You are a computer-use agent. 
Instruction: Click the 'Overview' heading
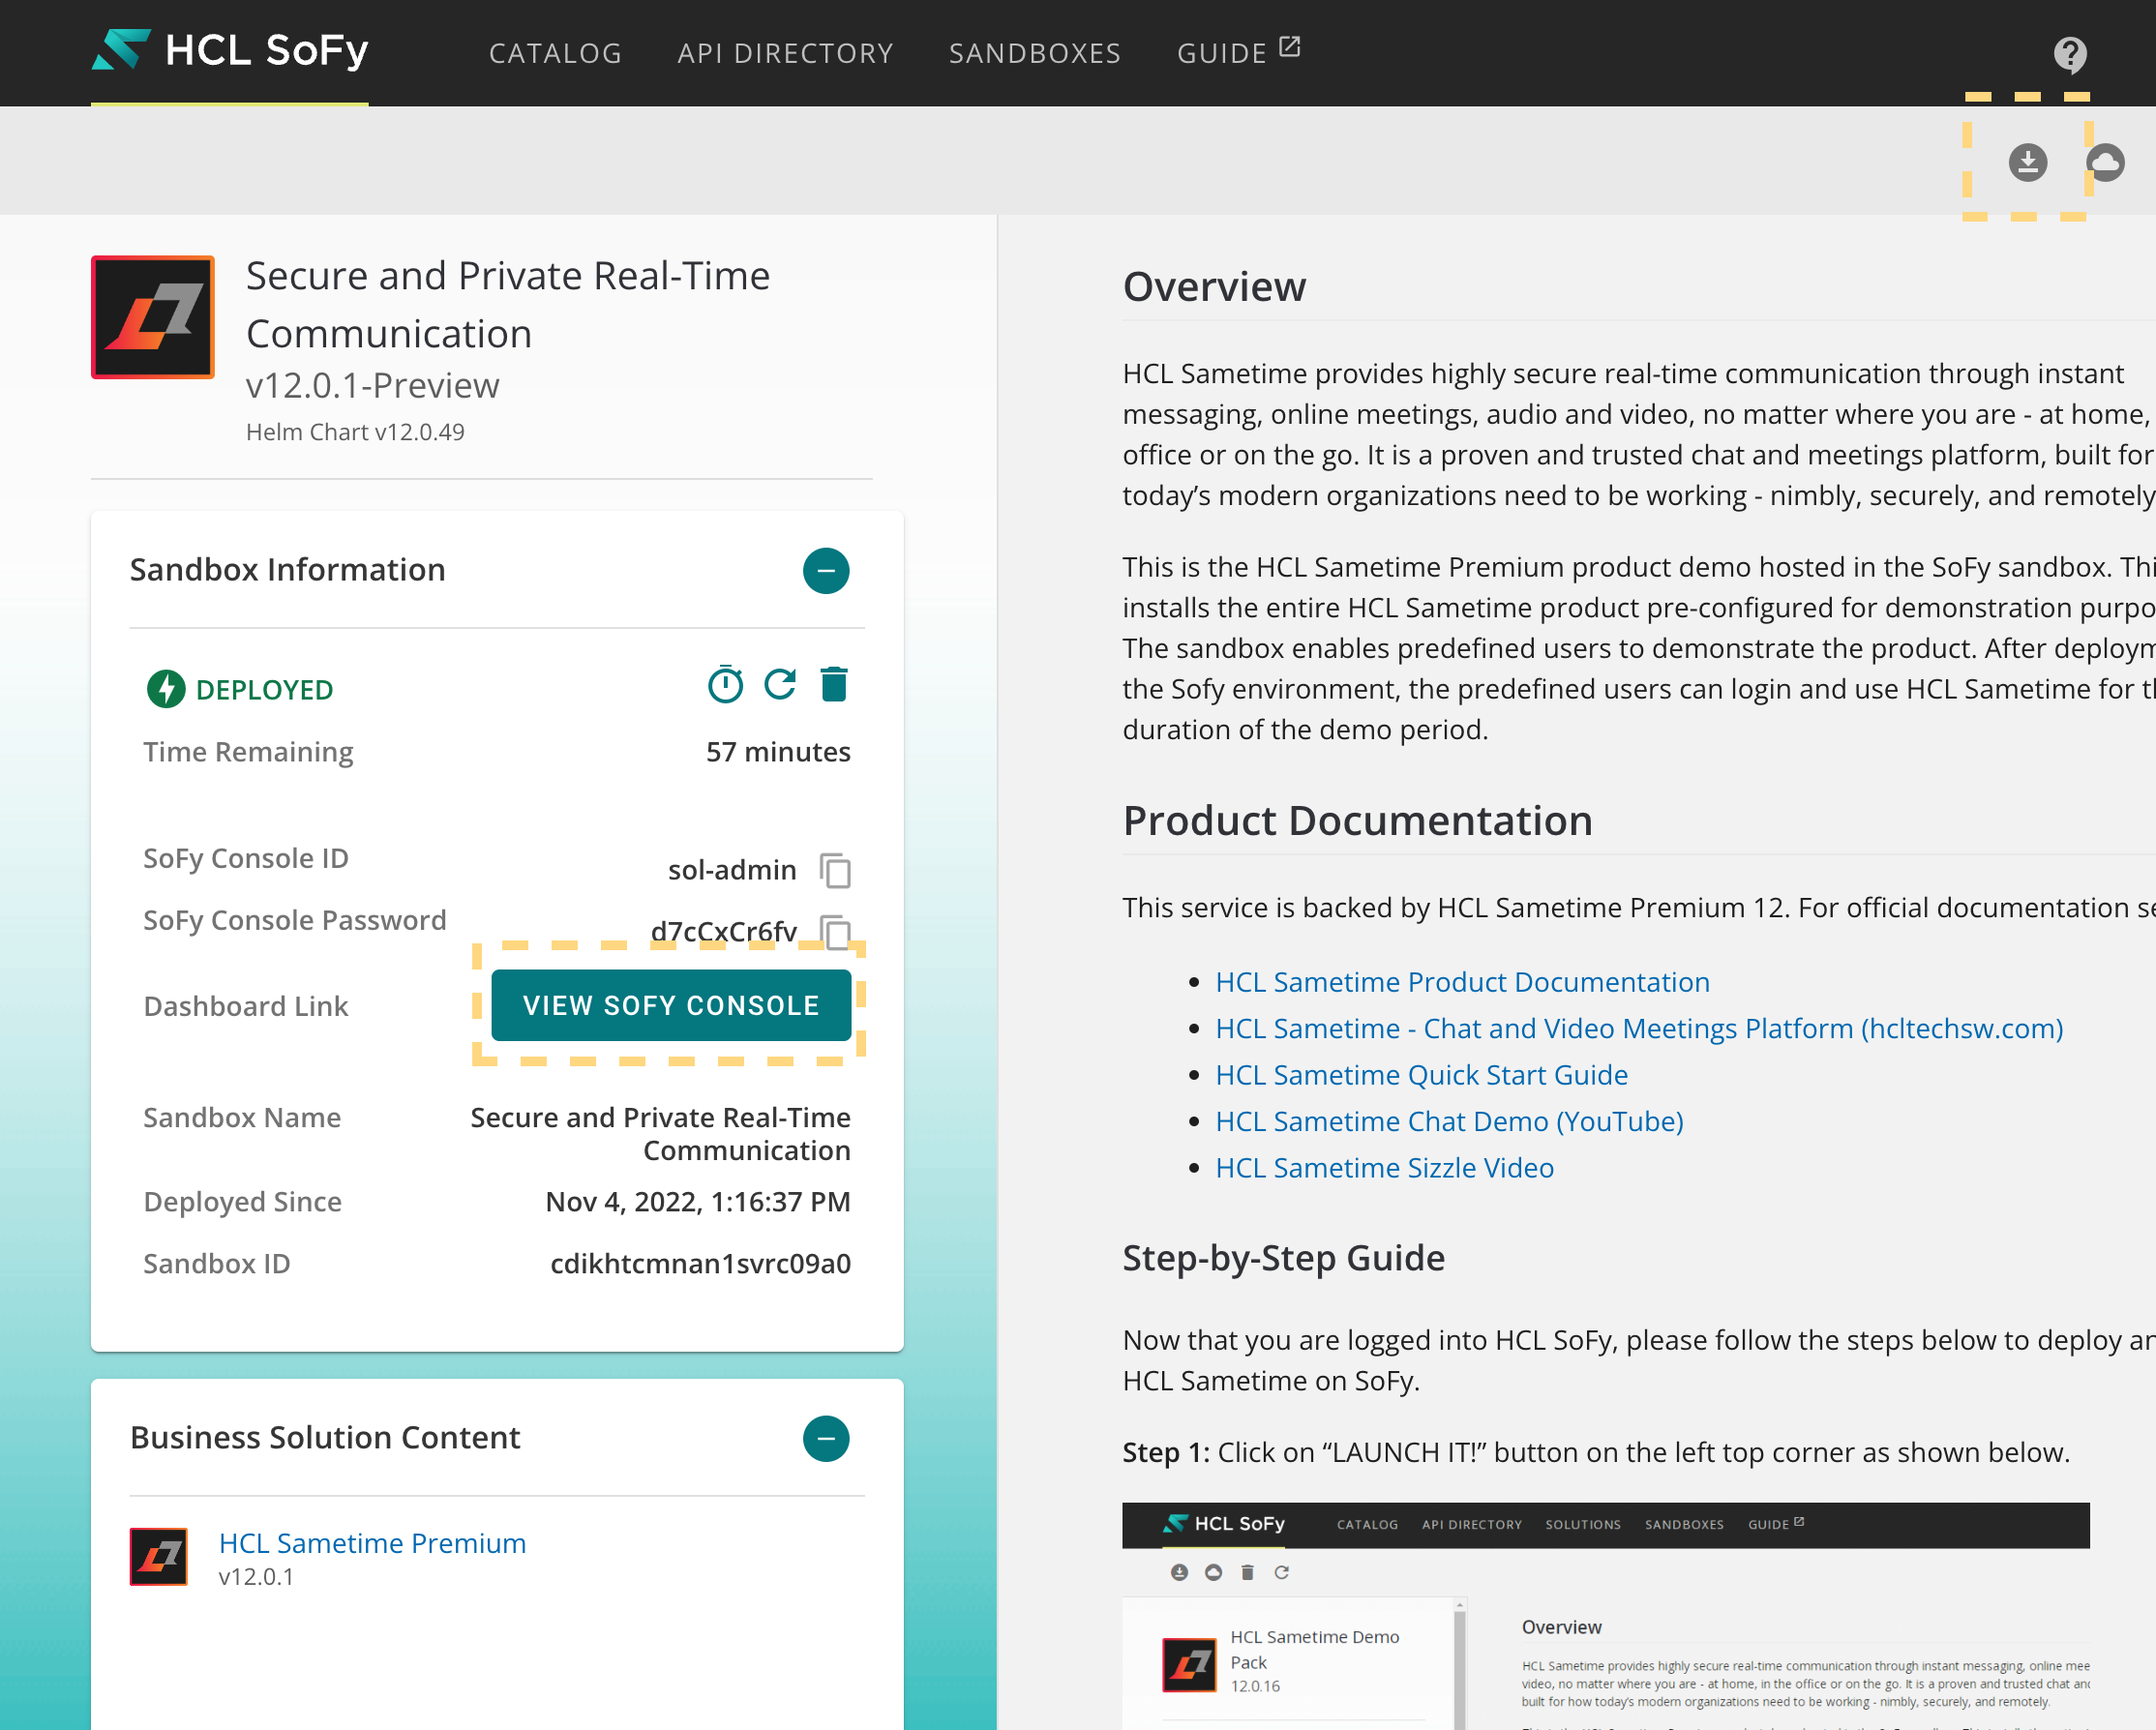pyautogui.click(x=1214, y=287)
